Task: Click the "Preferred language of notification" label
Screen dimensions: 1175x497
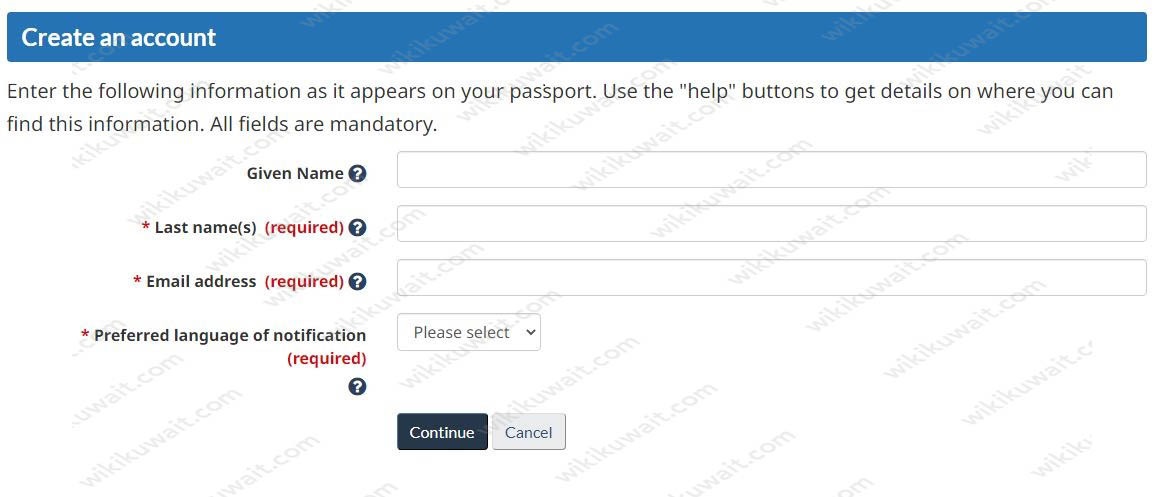Action: [x=230, y=336]
